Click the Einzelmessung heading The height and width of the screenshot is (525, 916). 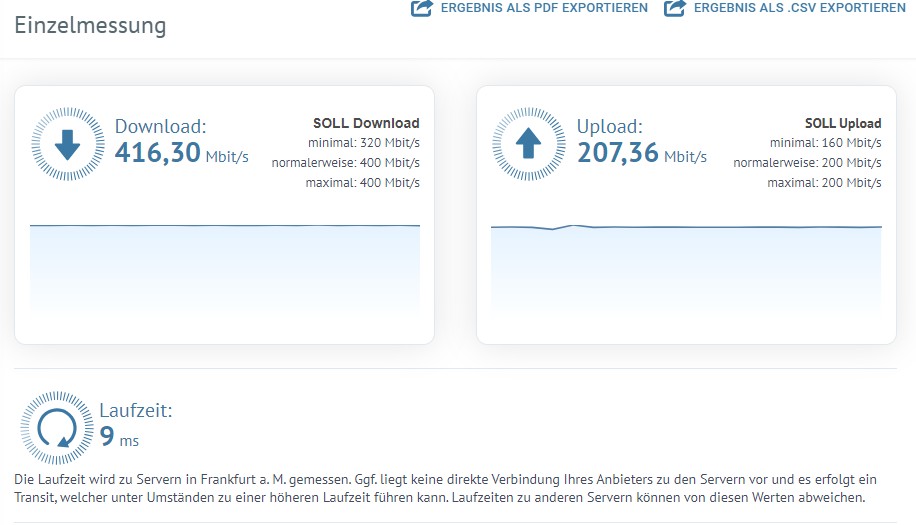(90, 26)
